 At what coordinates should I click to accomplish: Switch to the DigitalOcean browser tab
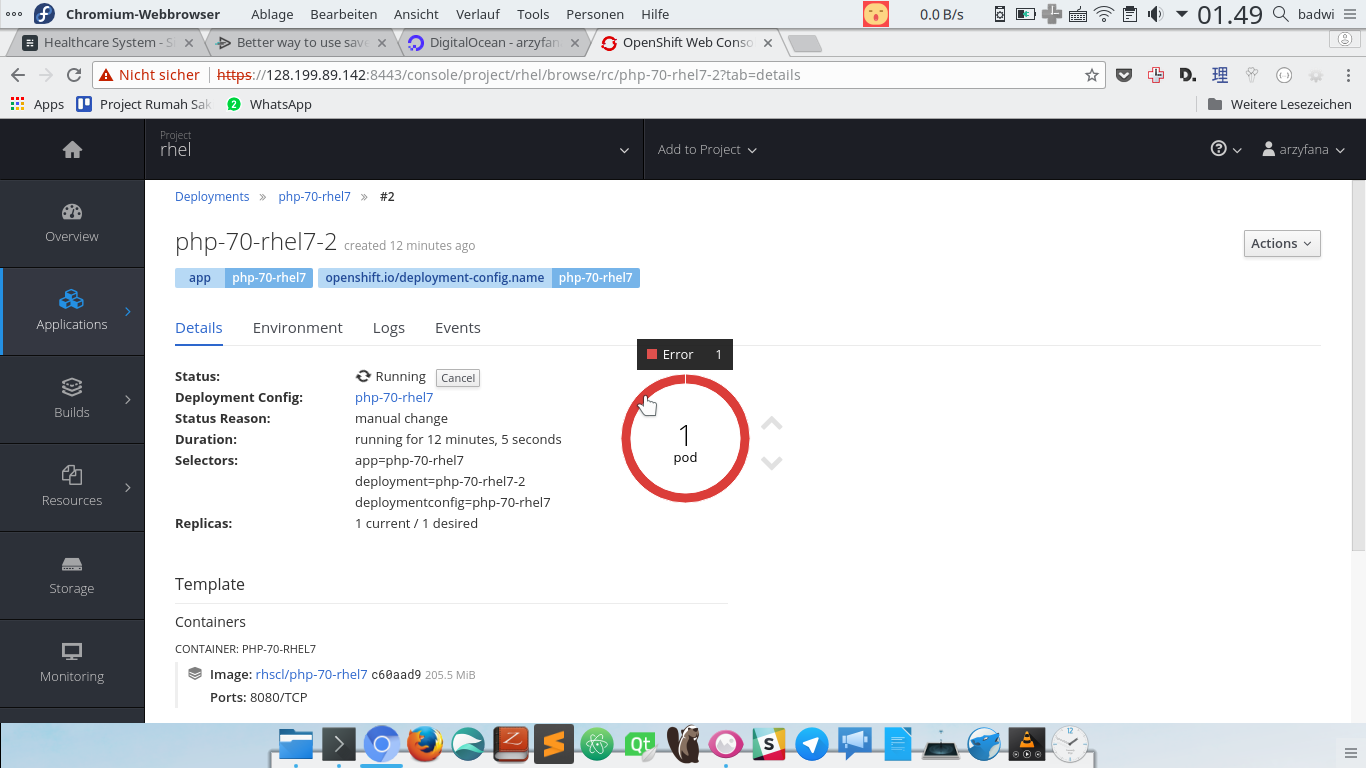(492, 43)
